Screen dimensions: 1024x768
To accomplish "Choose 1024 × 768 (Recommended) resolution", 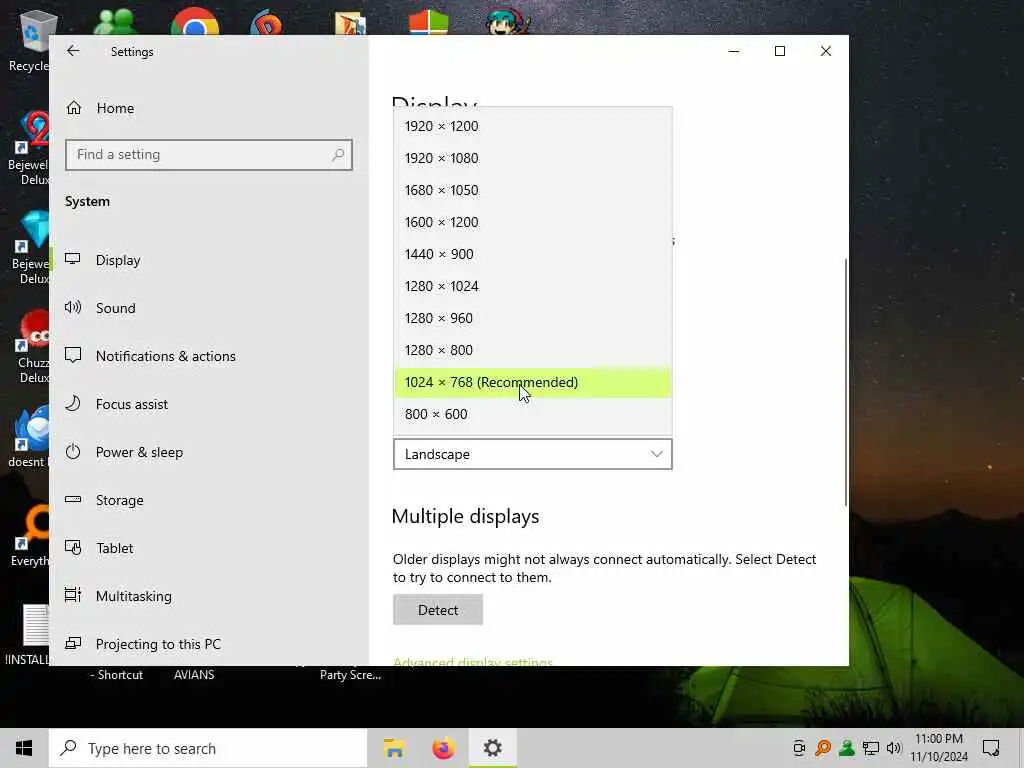I will point(532,382).
